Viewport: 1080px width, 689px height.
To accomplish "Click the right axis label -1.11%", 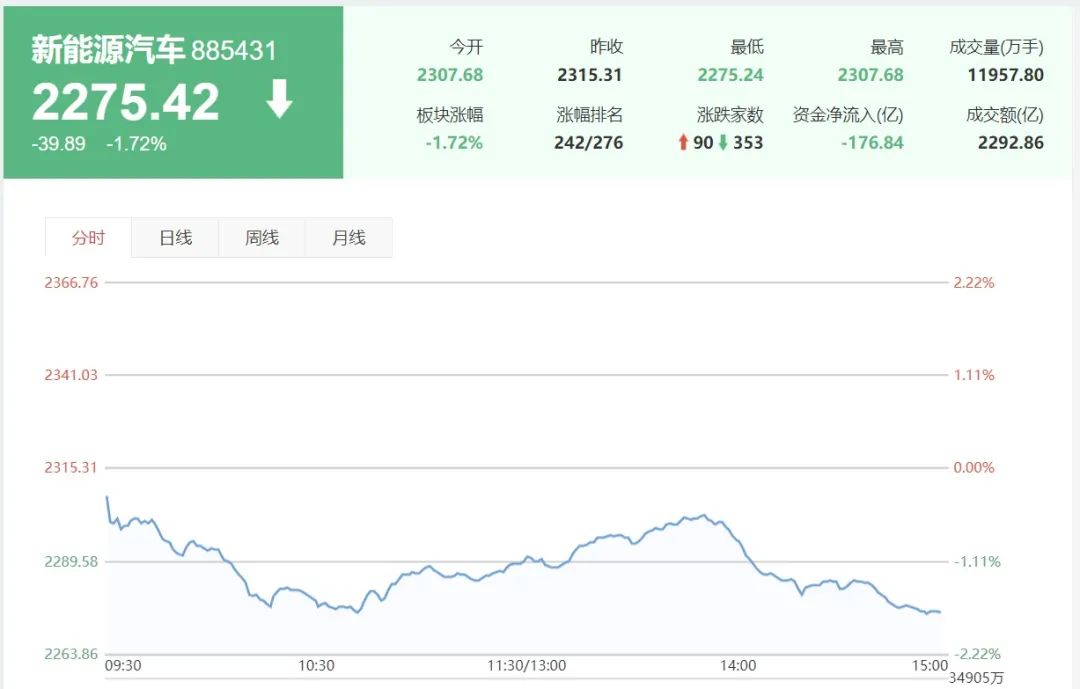I will [977, 562].
